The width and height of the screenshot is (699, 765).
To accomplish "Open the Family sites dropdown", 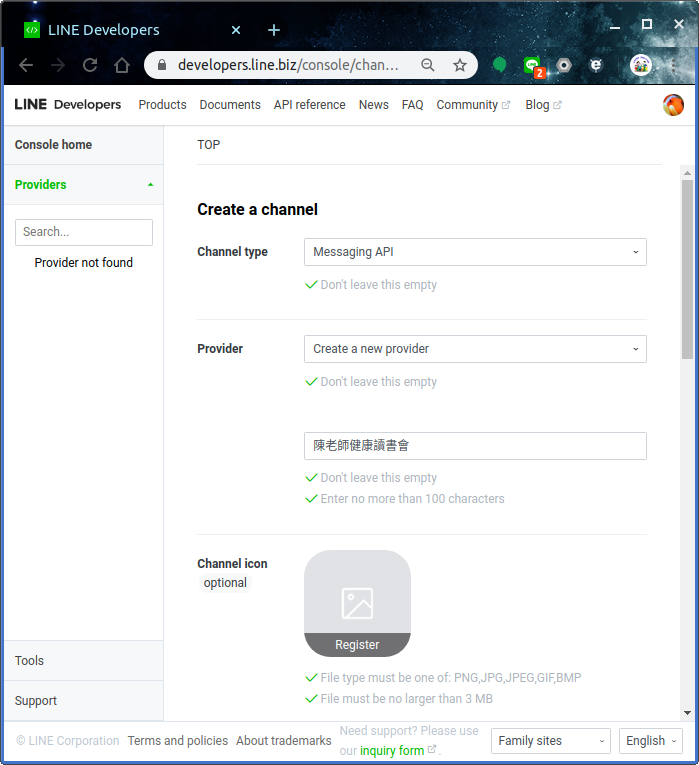I will [x=551, y=741].
